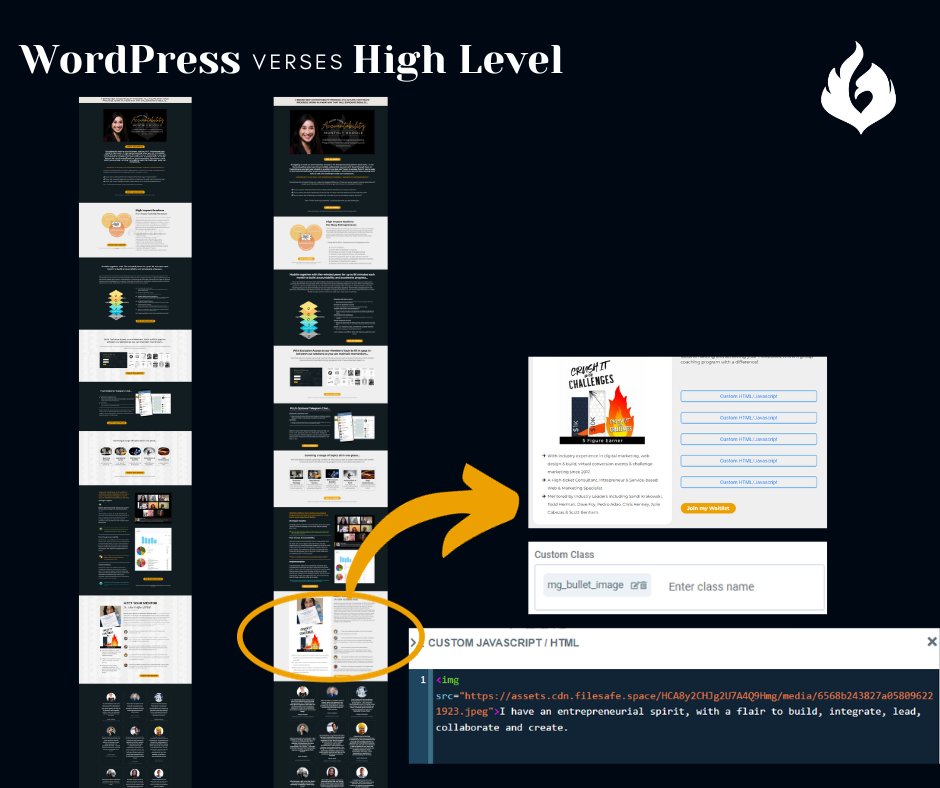Open the High Level page screenshot
This screenshot has height=788, width=940.
pos(330,442)
